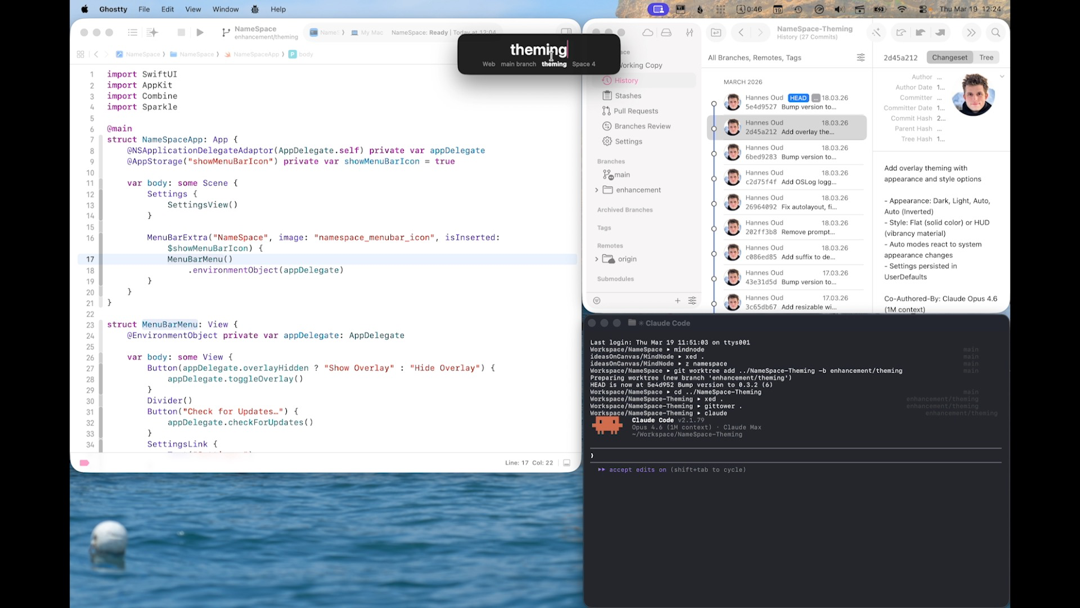Select the Changeset view toggle
This screenshot has height=608, width=1080.
click(948, 56)
